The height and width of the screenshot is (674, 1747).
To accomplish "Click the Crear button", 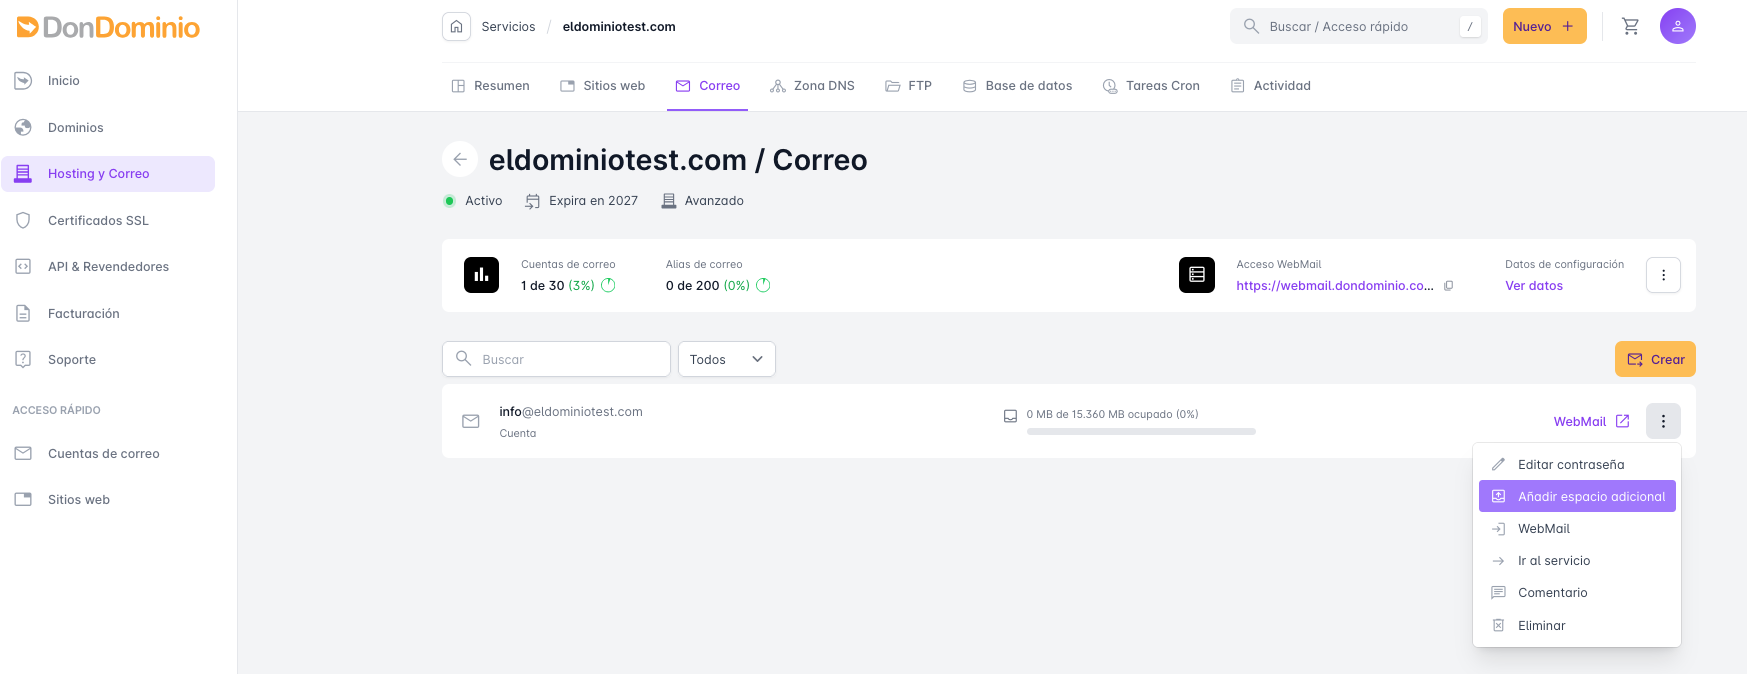I will tap(1655, 359).
